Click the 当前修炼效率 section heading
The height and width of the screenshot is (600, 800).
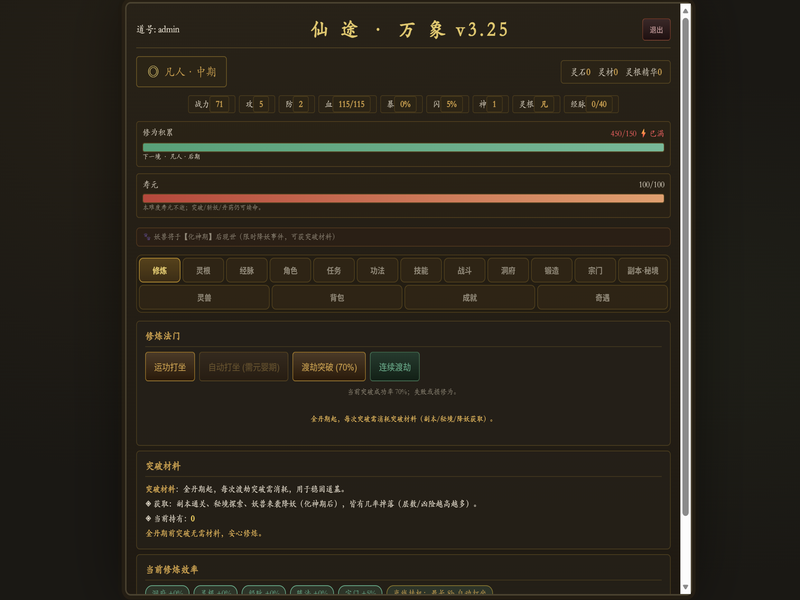172,569
